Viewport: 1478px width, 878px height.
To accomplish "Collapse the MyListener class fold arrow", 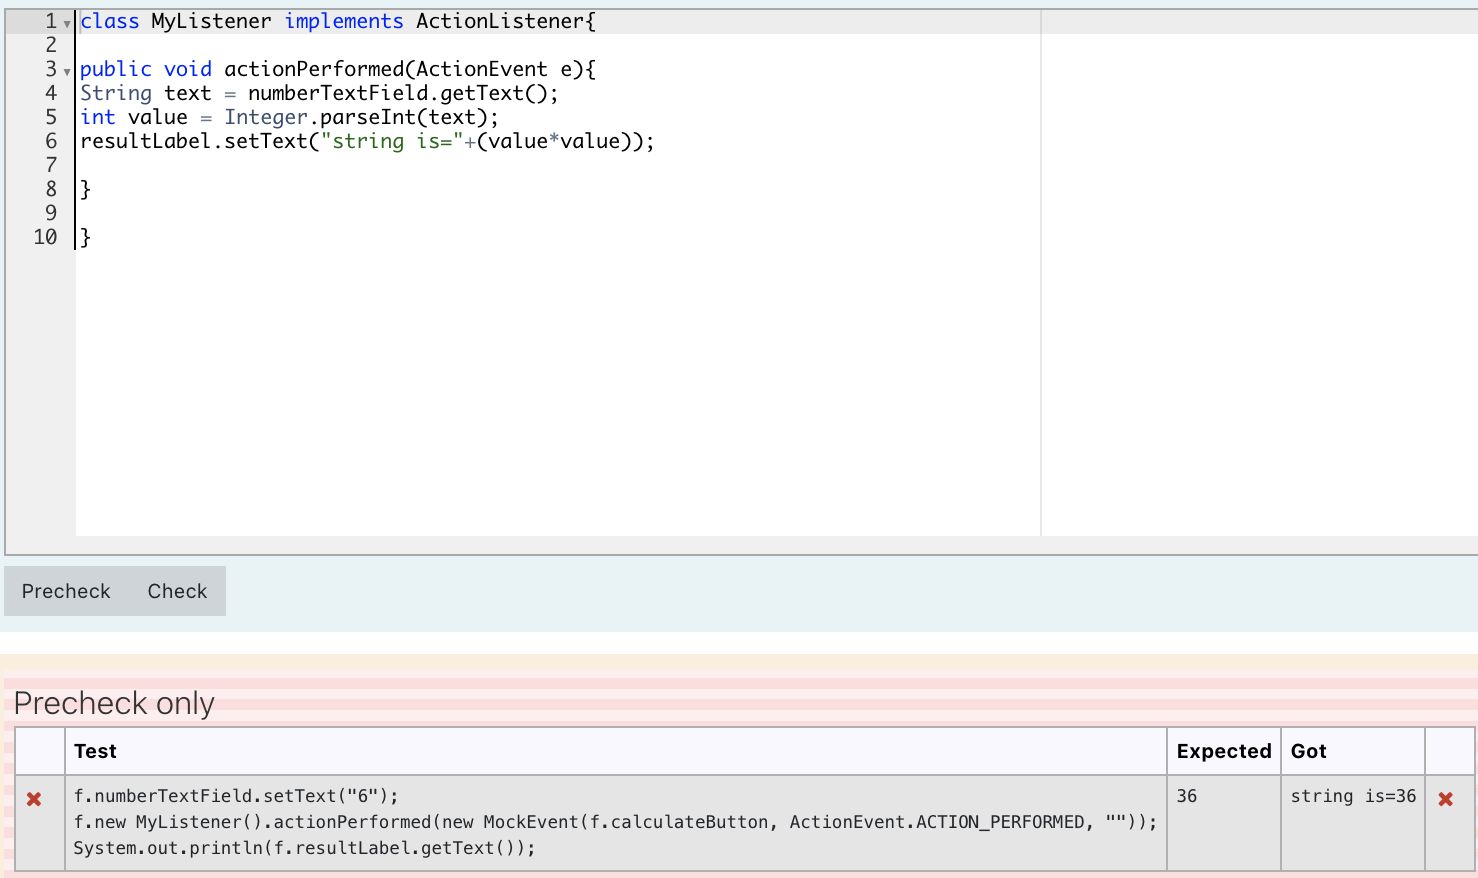I will [x=66, y=24].
